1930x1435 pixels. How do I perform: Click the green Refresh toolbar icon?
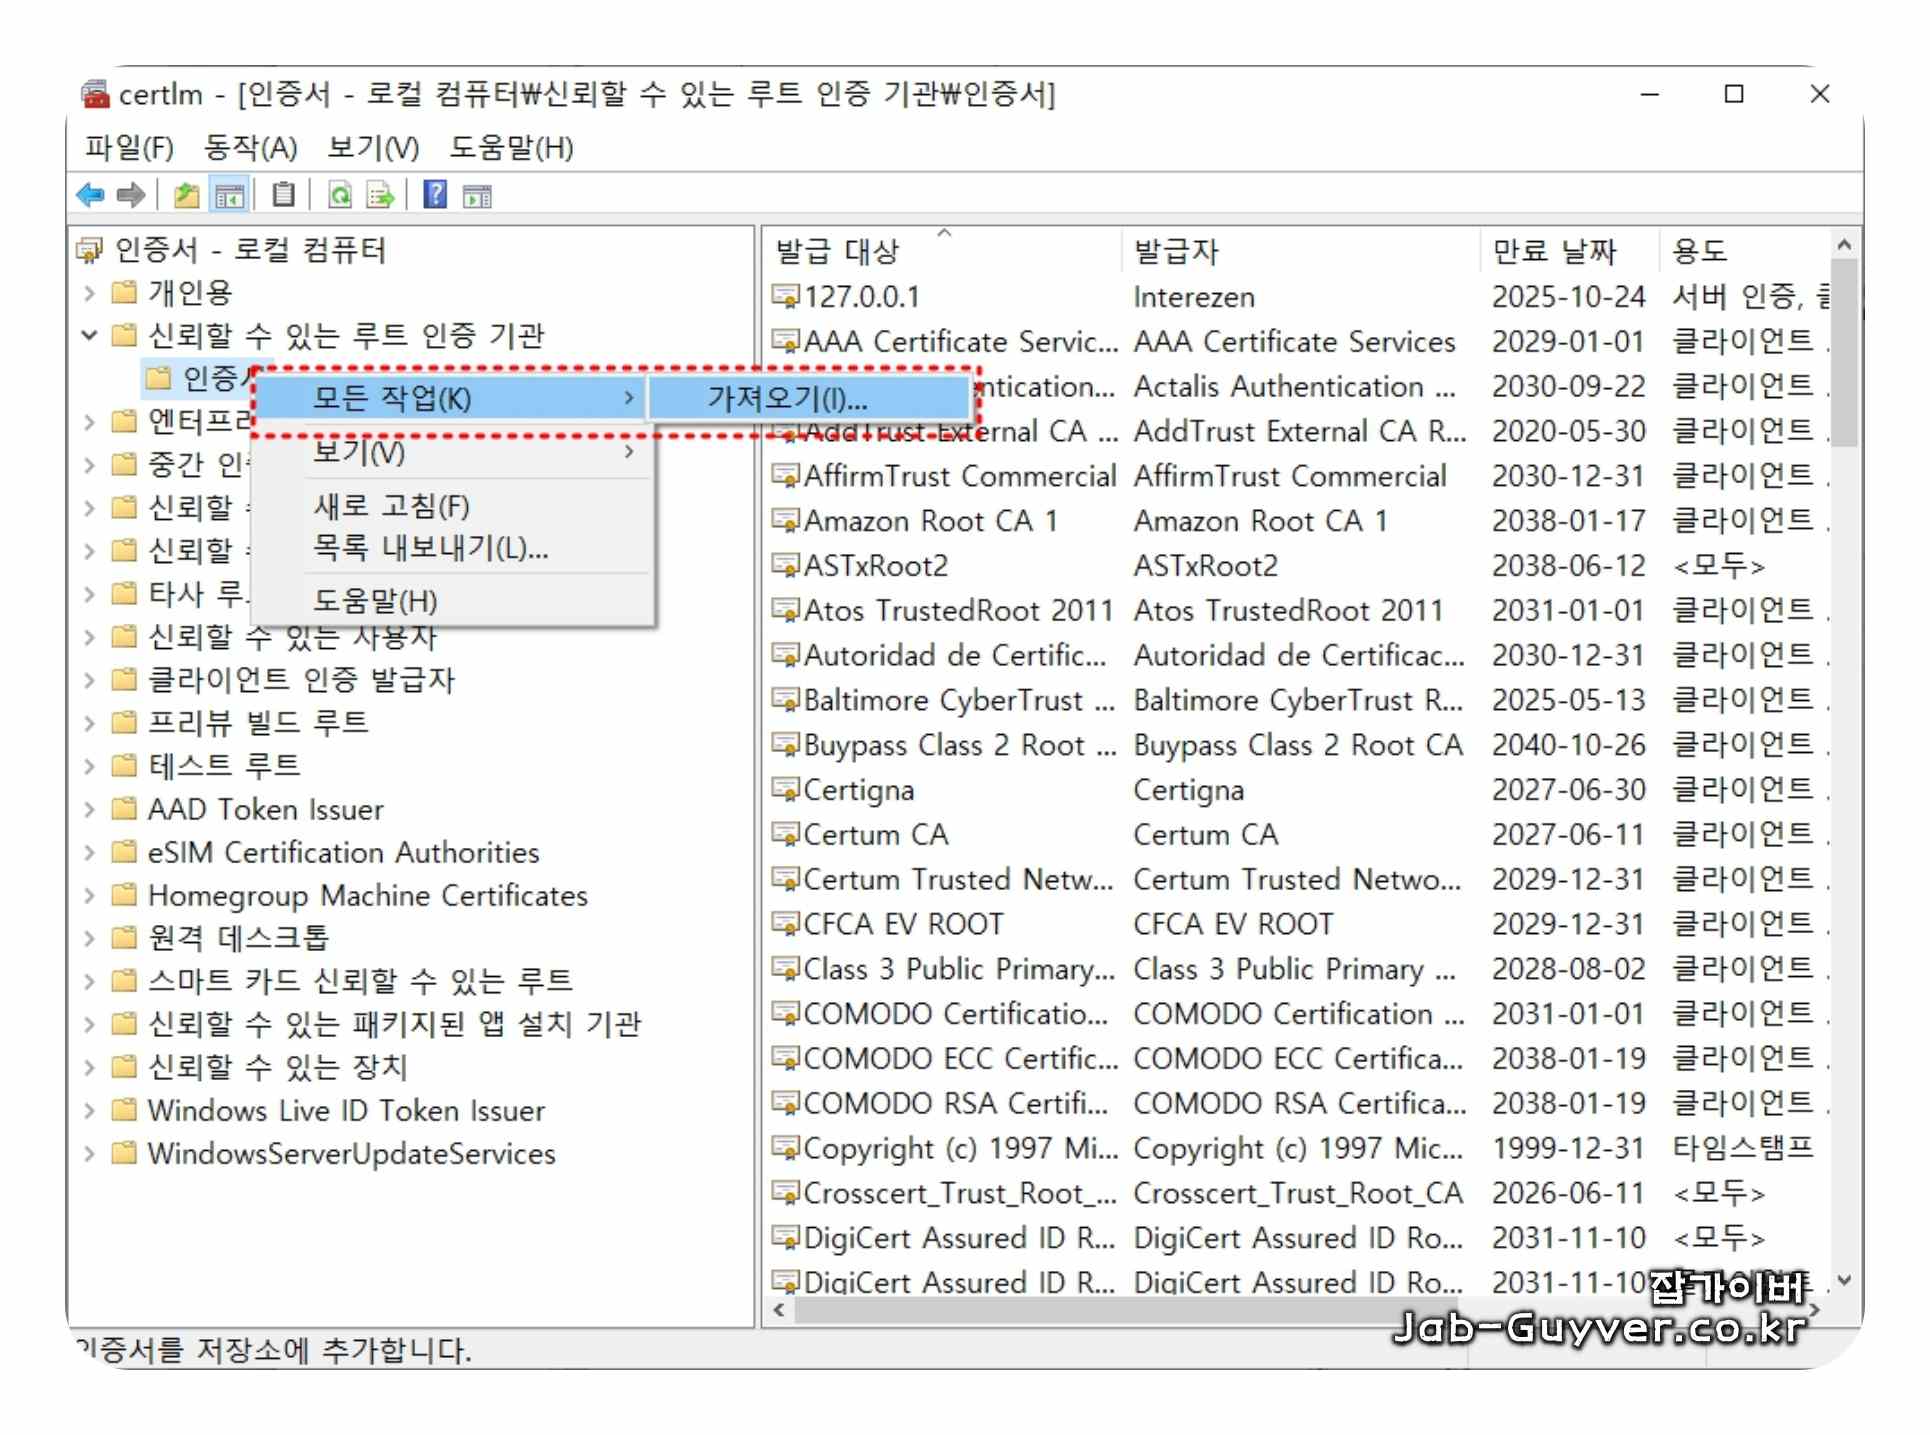[x=340, y=195]
